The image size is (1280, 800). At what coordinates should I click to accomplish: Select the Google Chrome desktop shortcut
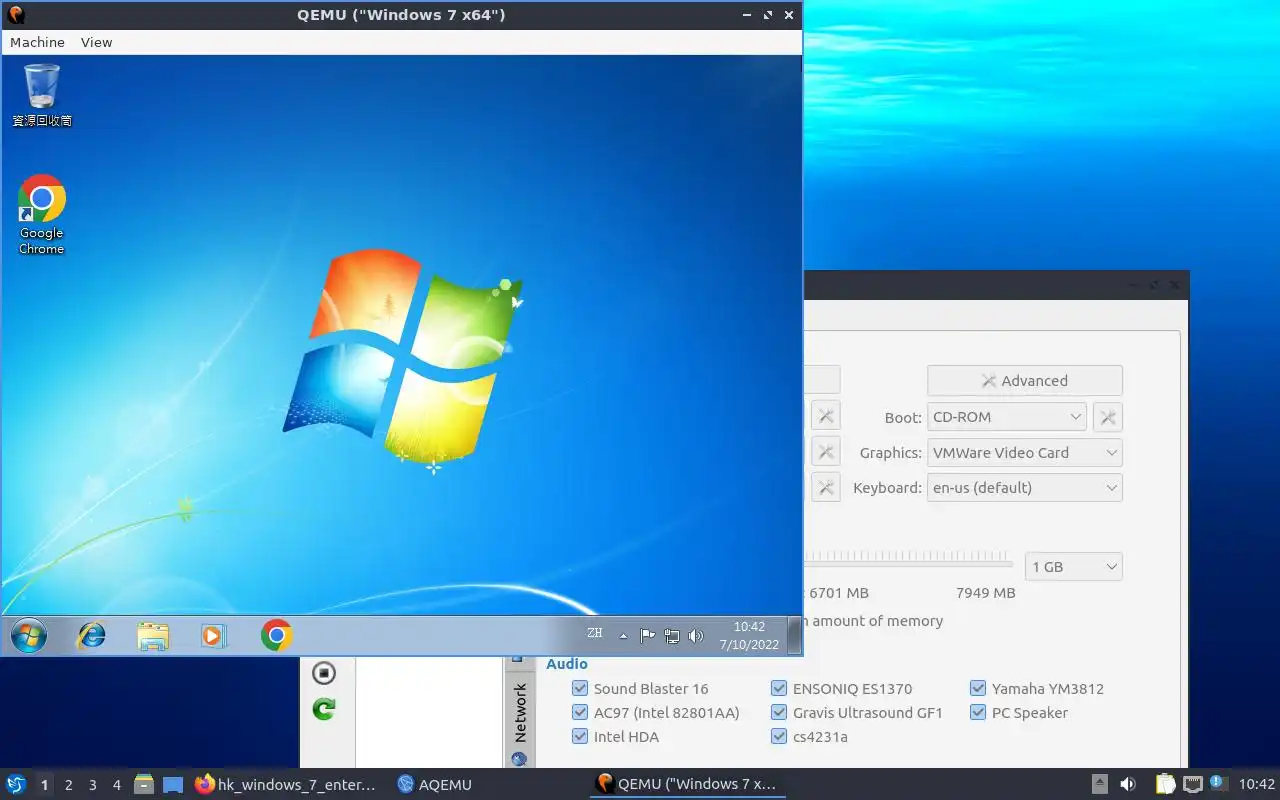[x=42, y=215]
